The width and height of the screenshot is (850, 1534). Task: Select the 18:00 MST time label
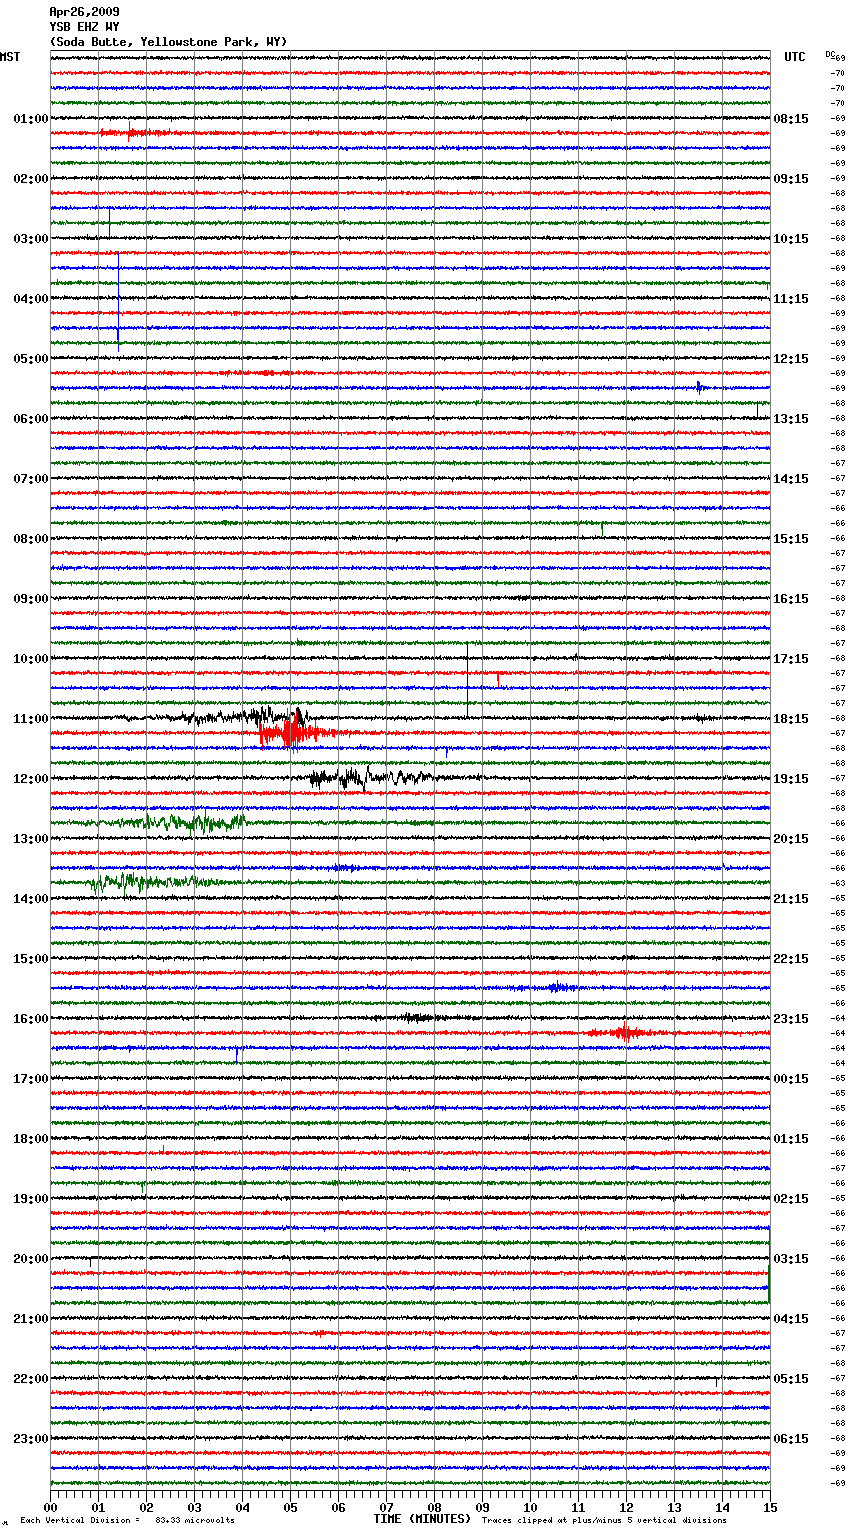(31, 1139)
